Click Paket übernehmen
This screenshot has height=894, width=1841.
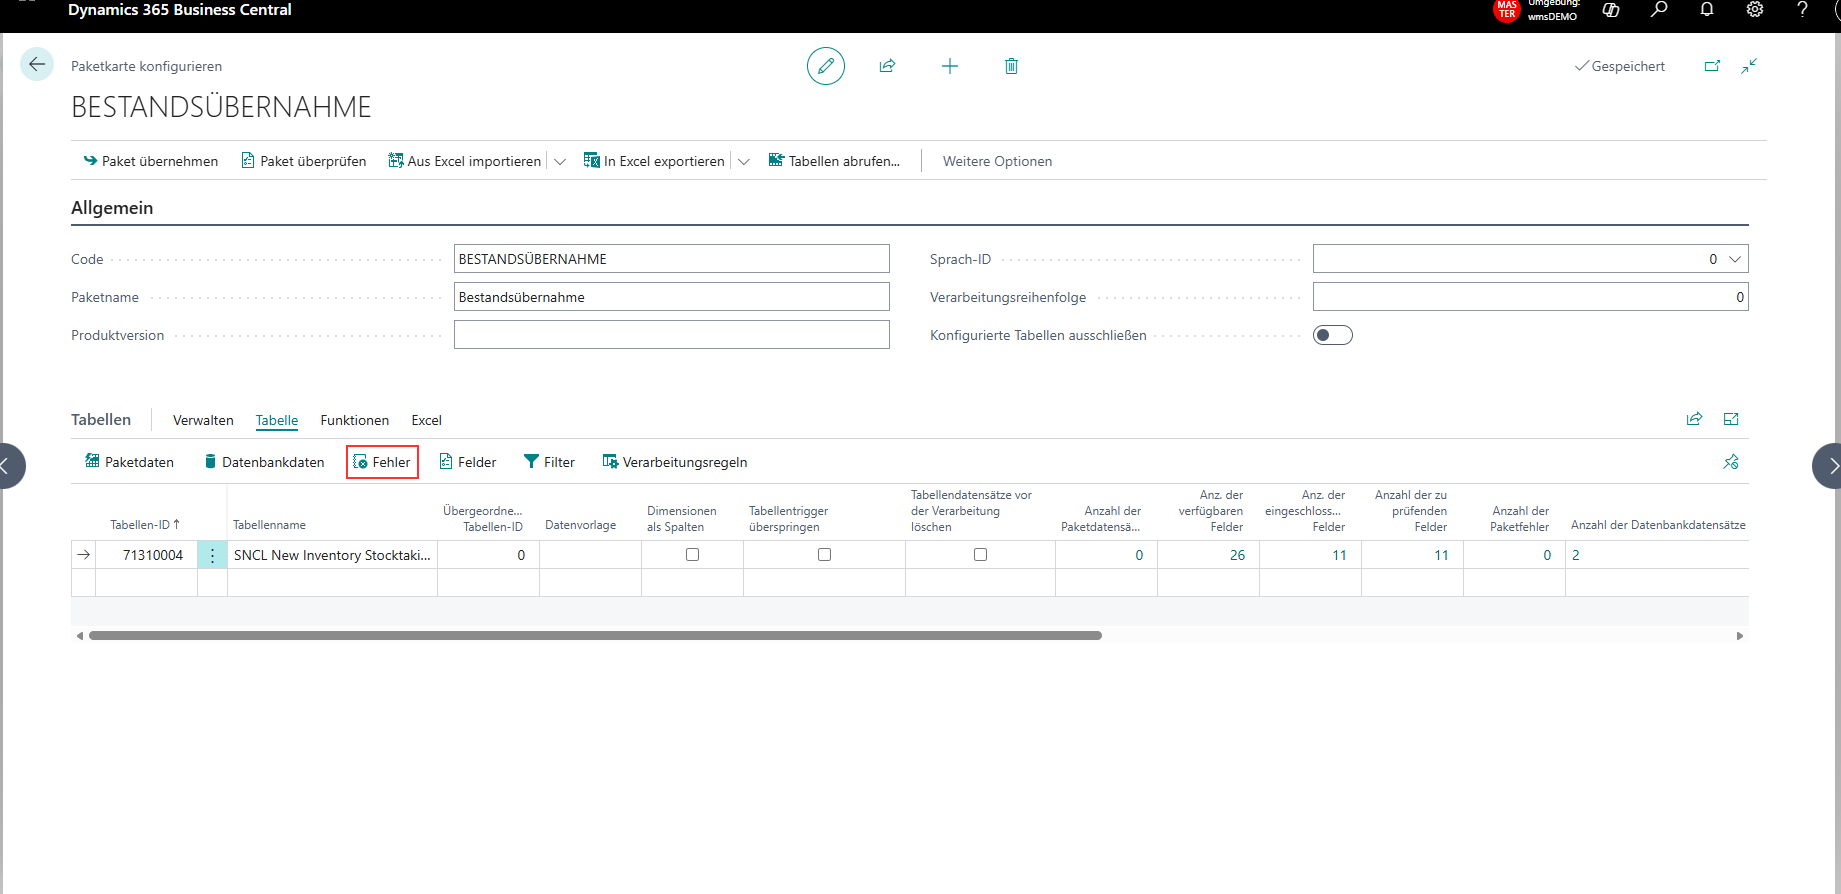point(150,161)
